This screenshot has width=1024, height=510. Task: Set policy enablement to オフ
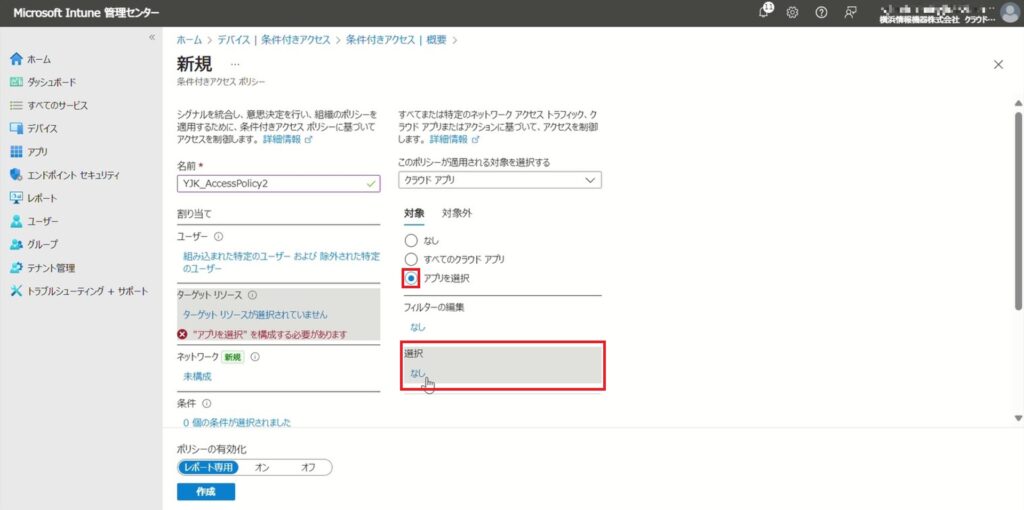click(x=308, y=468)
